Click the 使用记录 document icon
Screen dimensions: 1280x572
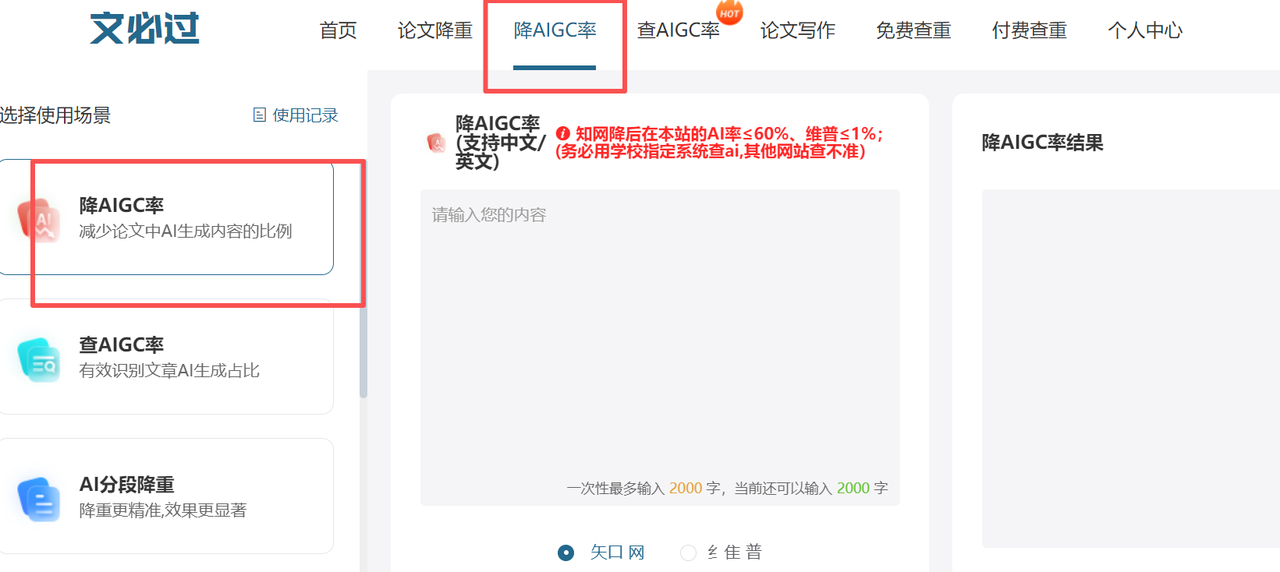[x=260, y=115]
